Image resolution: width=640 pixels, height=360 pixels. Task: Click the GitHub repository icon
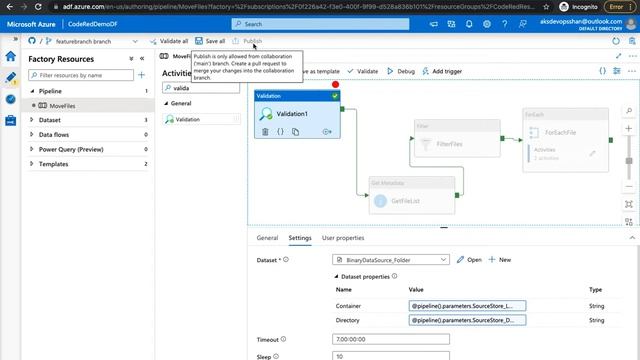click(32, 41)
